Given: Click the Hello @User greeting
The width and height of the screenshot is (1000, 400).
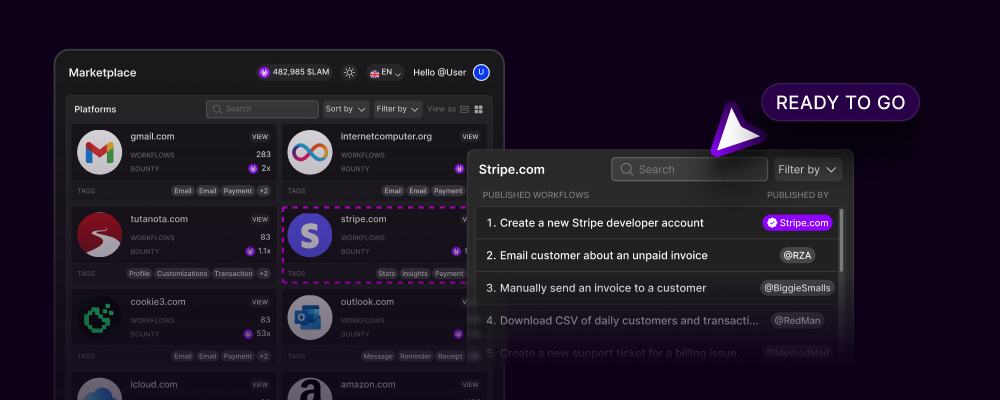Looking at the screenshot, I should [x=439, y=73].
